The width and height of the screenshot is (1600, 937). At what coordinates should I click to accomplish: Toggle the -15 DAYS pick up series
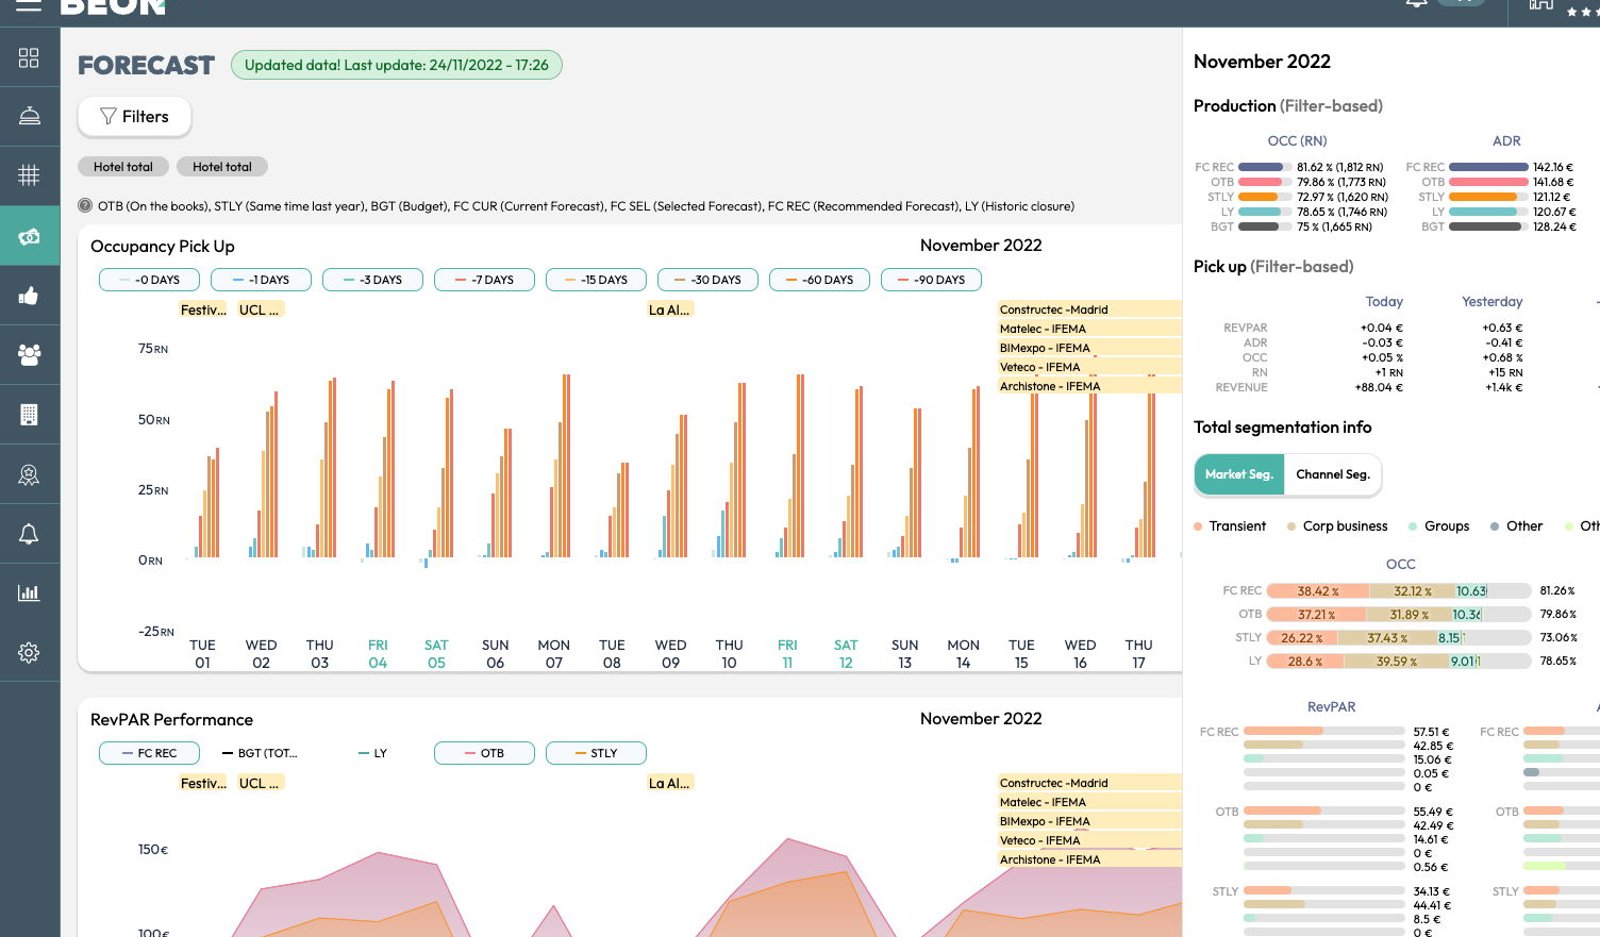click(x=596, y=280)
